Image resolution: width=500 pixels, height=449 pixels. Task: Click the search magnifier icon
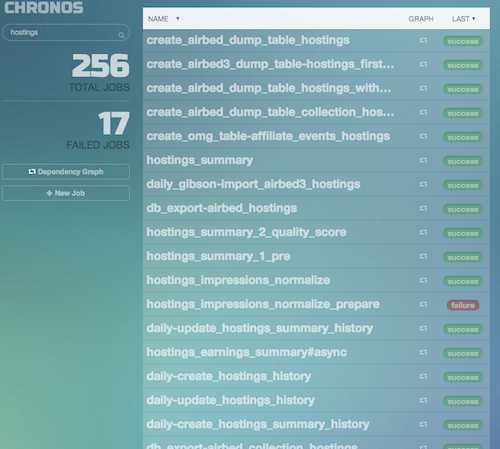(x=121, y=35)
